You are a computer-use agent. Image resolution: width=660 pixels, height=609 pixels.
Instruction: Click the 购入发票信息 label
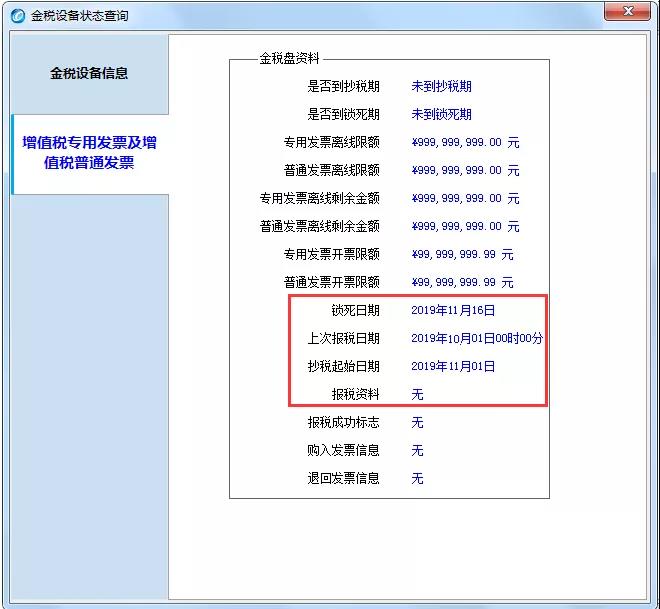343,451
